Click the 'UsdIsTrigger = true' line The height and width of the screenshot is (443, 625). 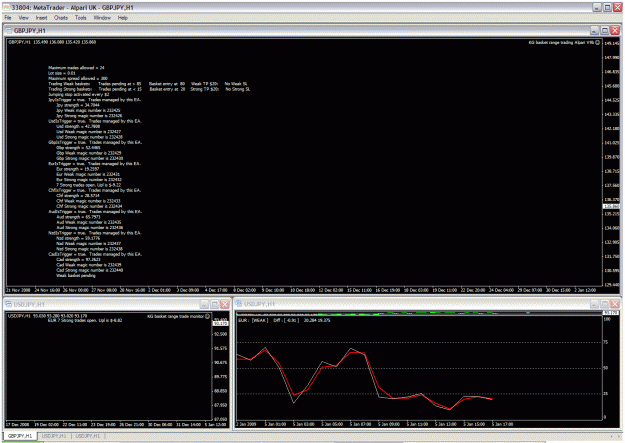coord(94,121)
